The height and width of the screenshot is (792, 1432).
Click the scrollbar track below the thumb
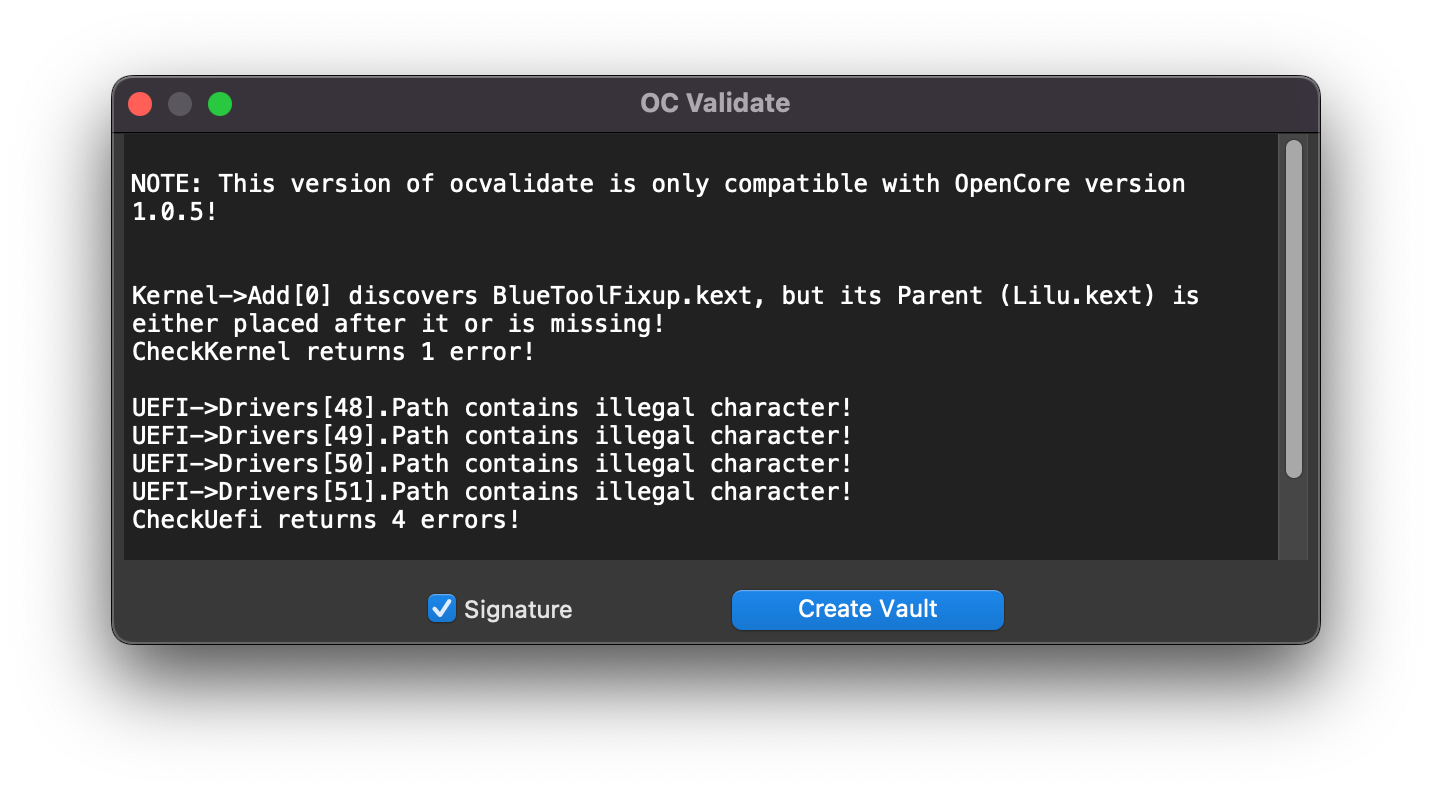coord(1293,520)
